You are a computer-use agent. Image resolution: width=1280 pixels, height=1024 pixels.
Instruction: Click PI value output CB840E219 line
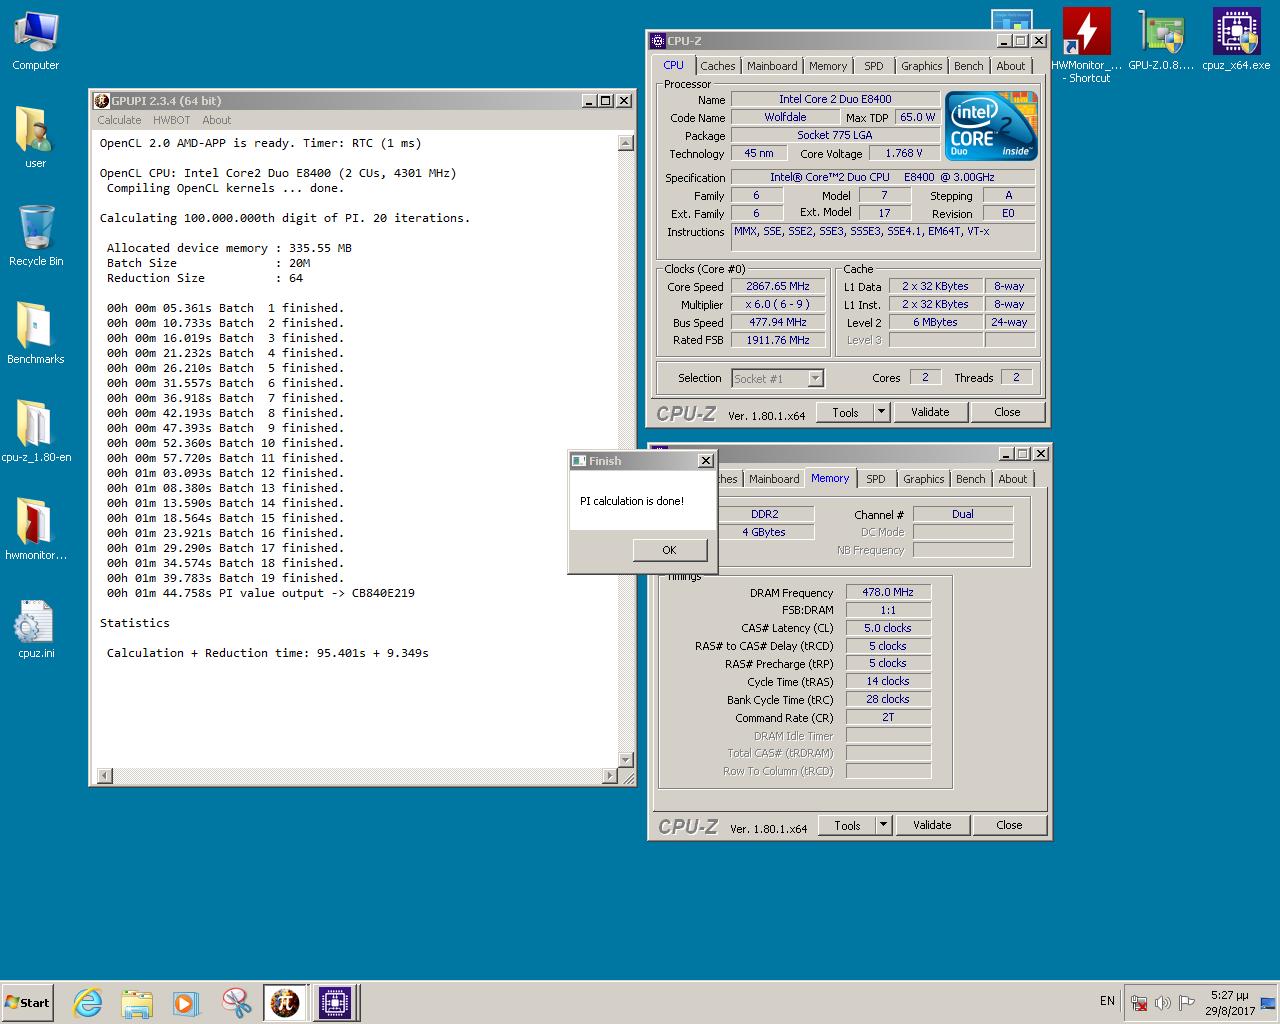click(x=261, y=593)
